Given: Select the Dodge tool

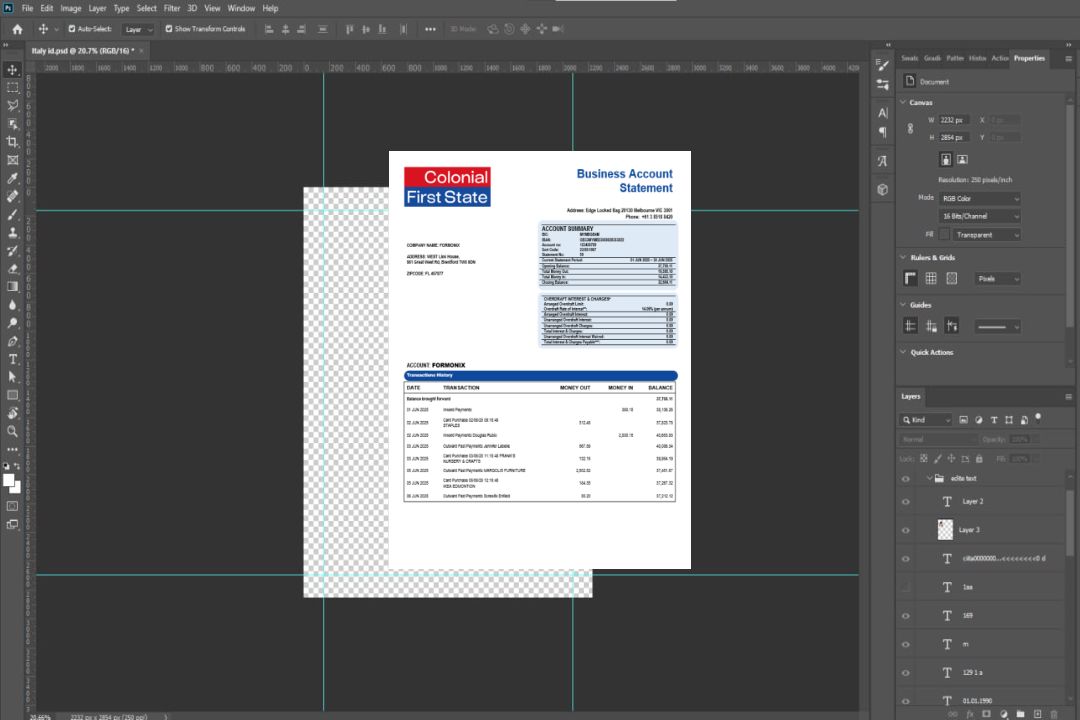Looking at the screenshot, I should coord(12,322).
